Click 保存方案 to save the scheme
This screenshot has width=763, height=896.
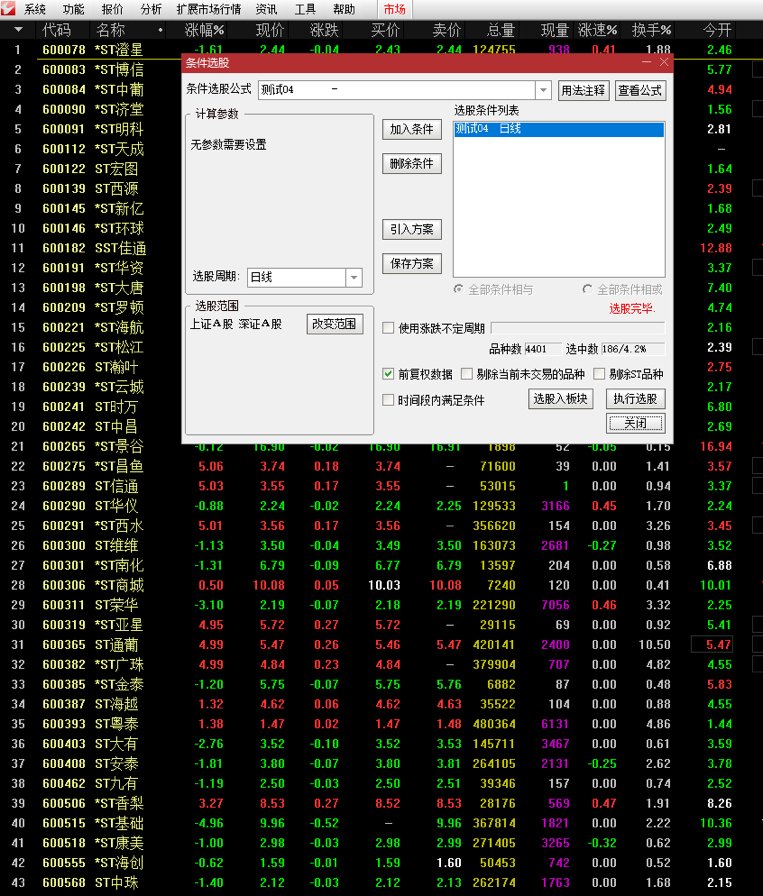coord(411,264)
